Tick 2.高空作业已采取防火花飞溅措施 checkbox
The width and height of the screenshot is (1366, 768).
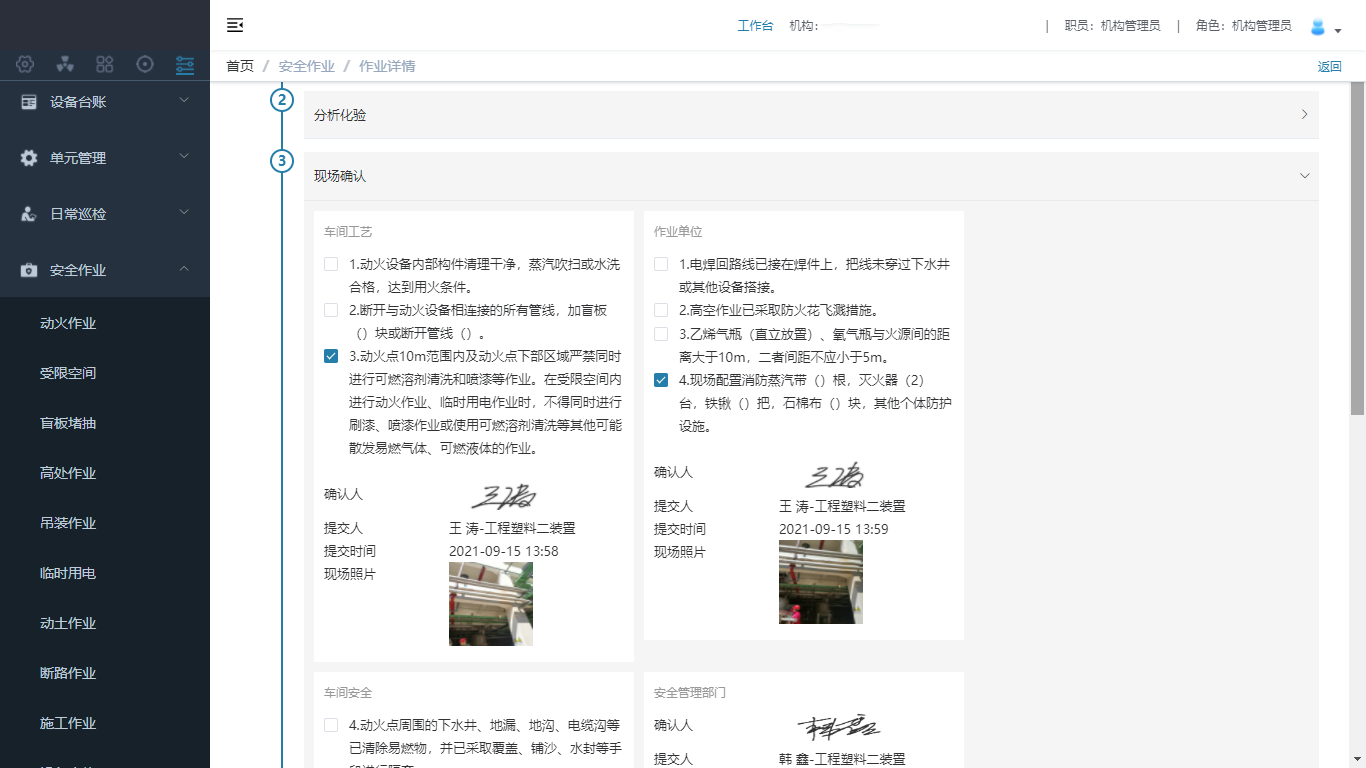(x=661, y=310)
